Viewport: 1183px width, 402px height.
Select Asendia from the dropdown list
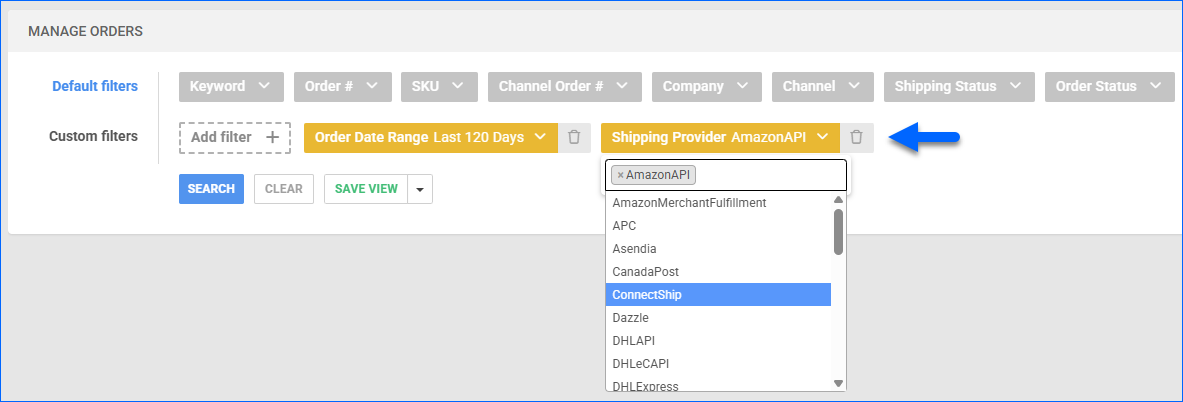pyautogui.click(x=718, y=249)
